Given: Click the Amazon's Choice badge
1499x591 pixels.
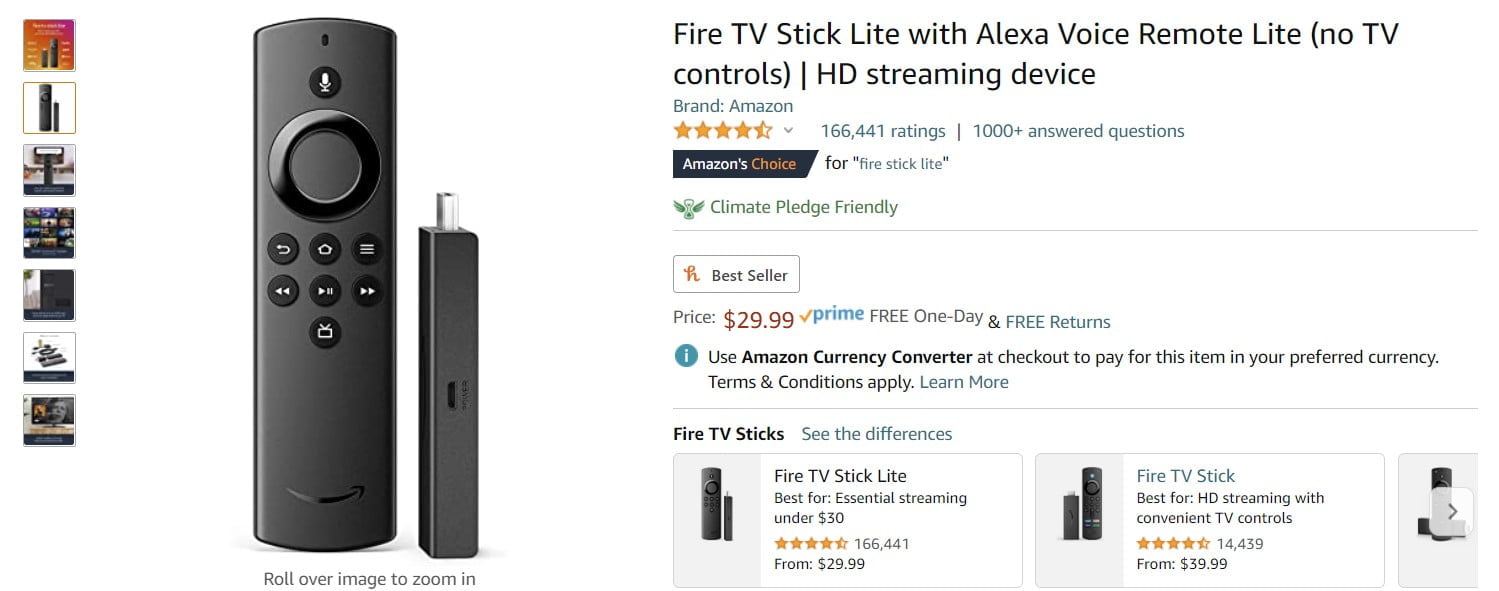Looking at the screenshot, I should pos(740,164).
